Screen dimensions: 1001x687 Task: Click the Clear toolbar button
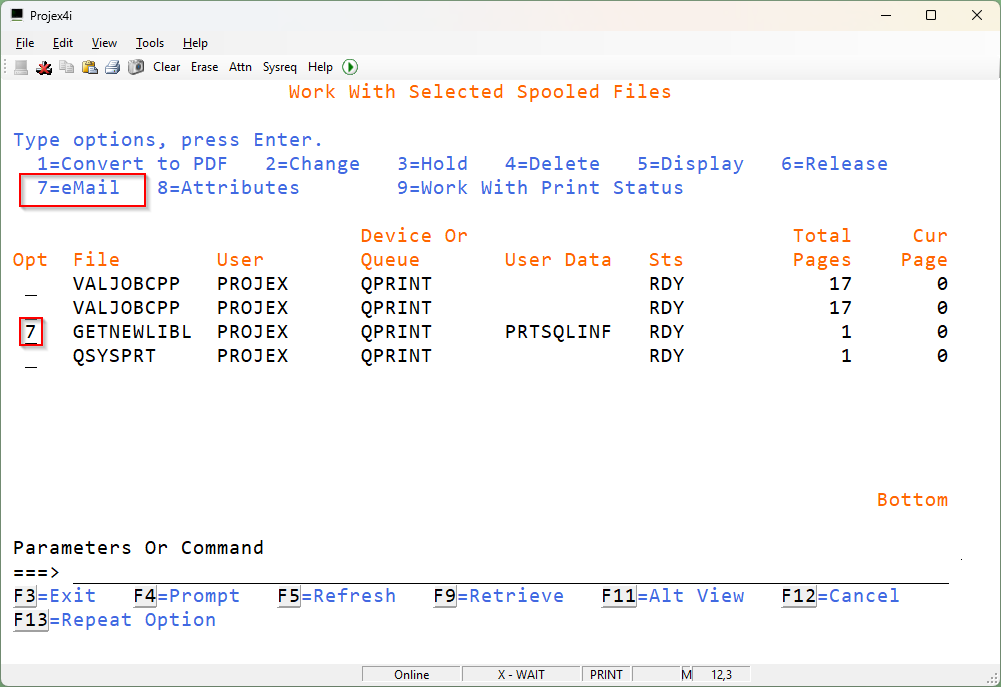click(x=167, y=67)
